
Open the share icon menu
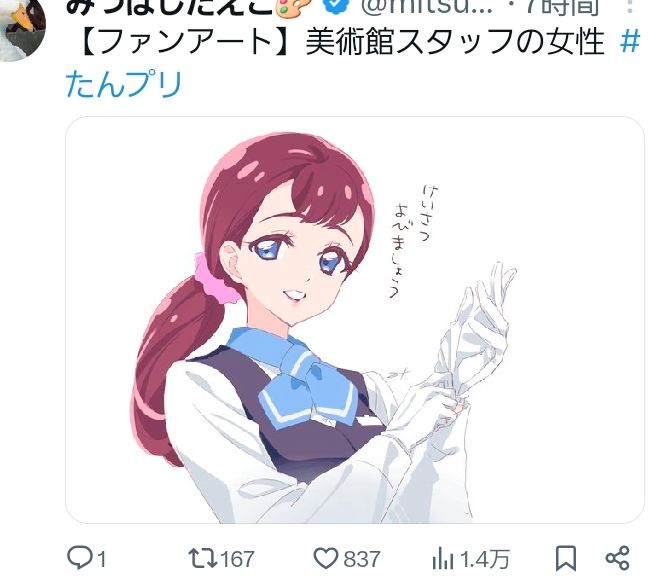617,558
